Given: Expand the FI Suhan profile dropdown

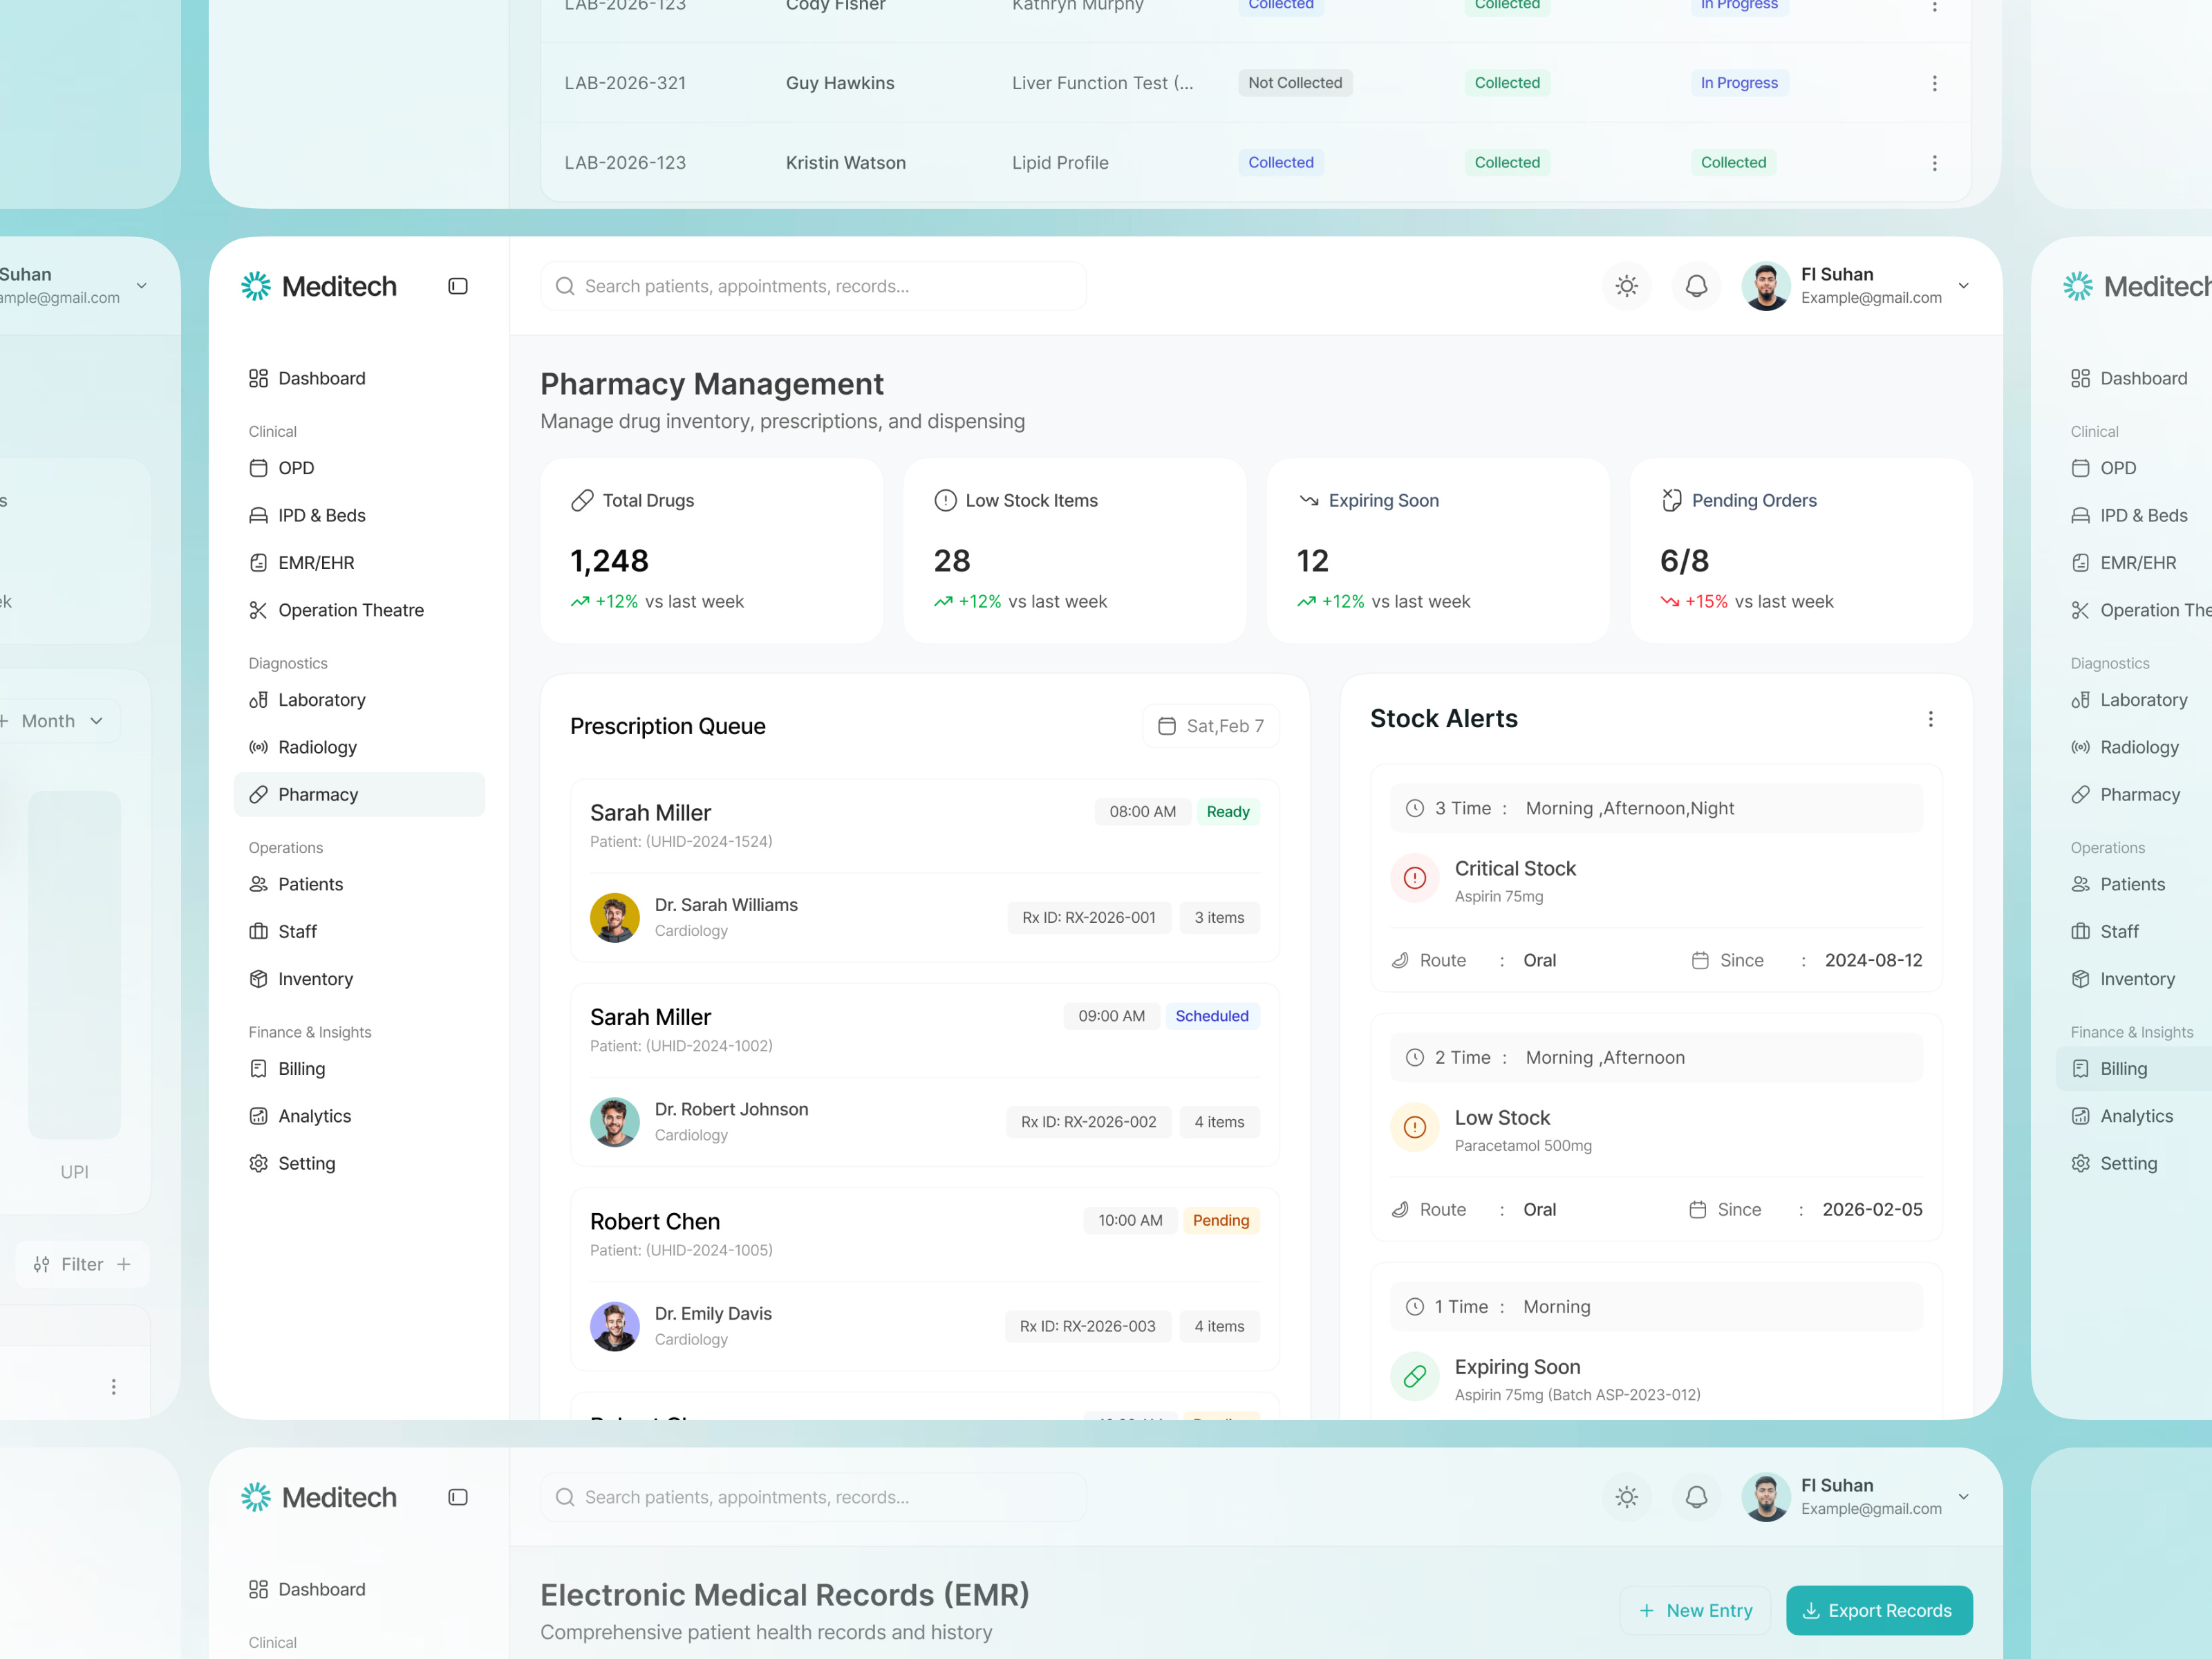Looking at the screenshot, I should pyautogui.click(x=1963, y=286).
